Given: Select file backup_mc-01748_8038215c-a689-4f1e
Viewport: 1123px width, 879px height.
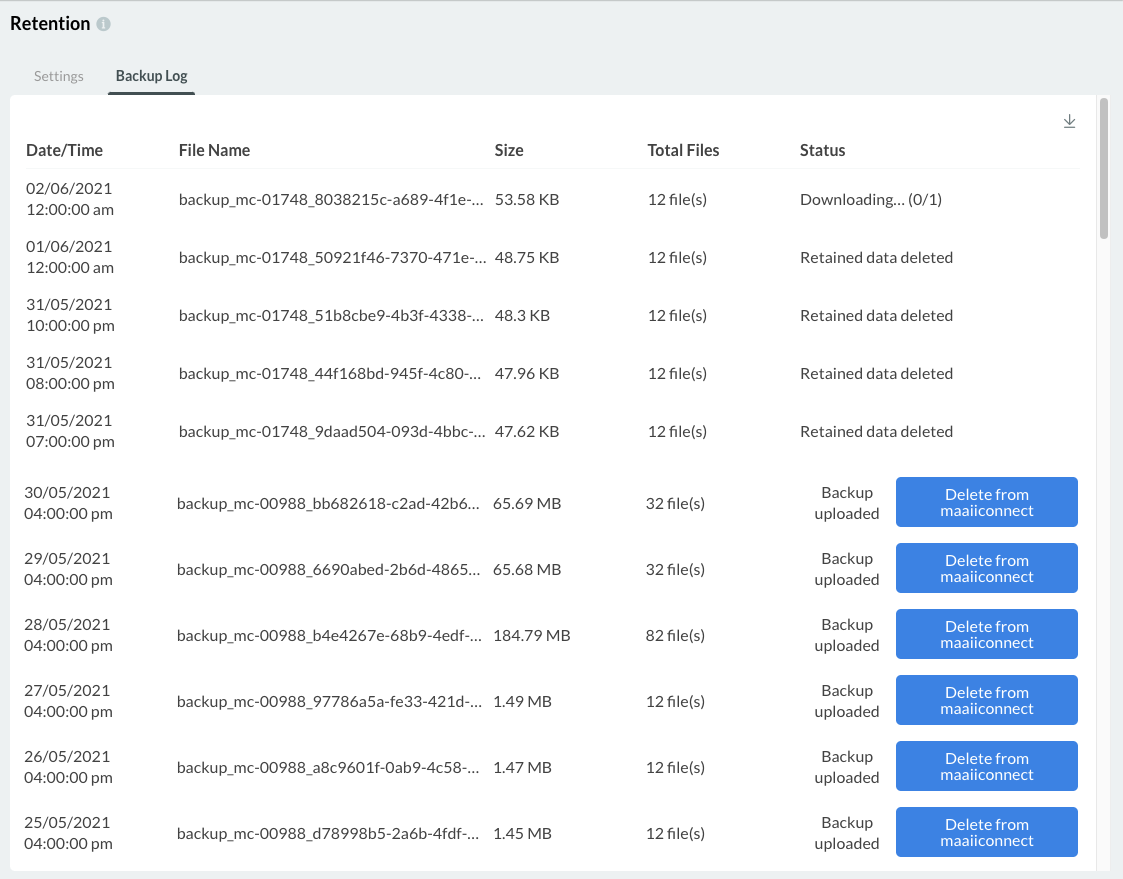Looking at the screenshot, I should [x=331, y=200].
